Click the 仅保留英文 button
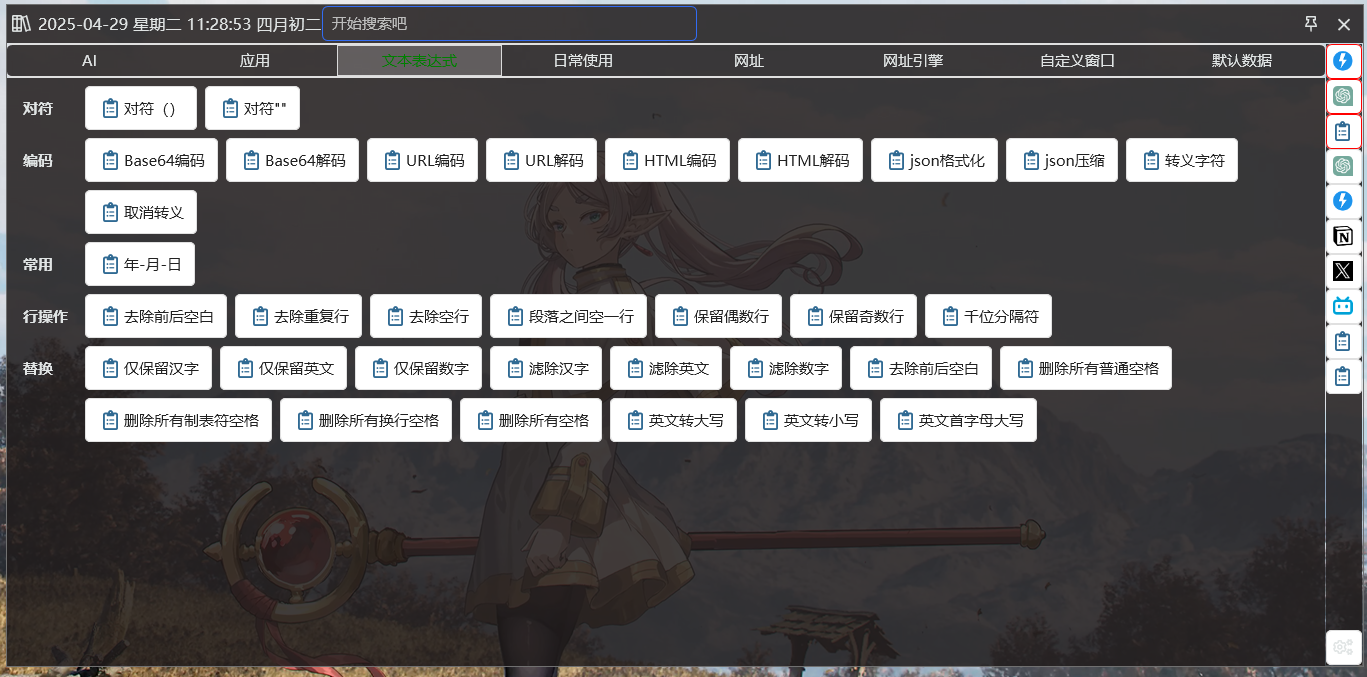1367x677 pixels. [284, 368]
